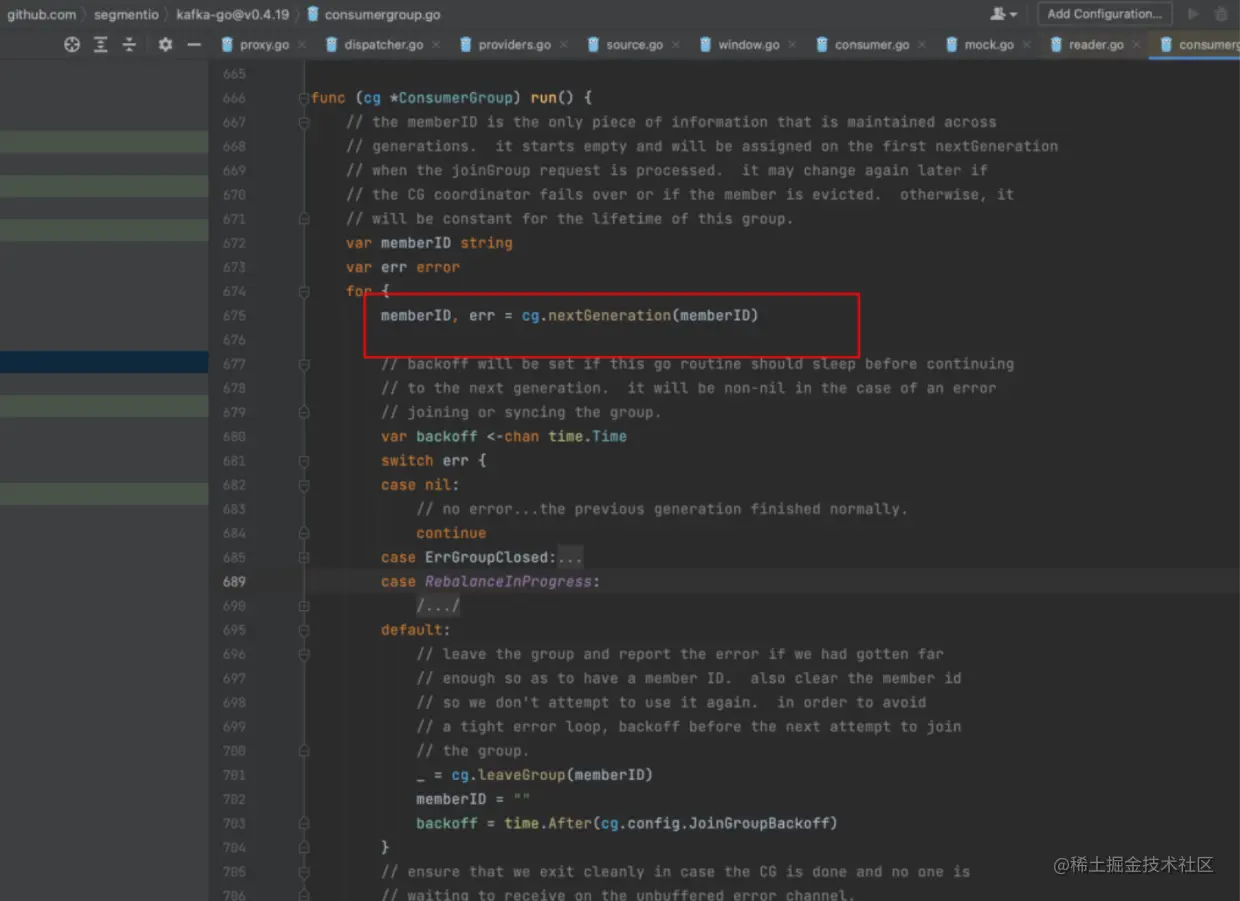Click RebalanceInProgress in case statement
Viewport: 1240px width, 901px height.
click(509, 581)
